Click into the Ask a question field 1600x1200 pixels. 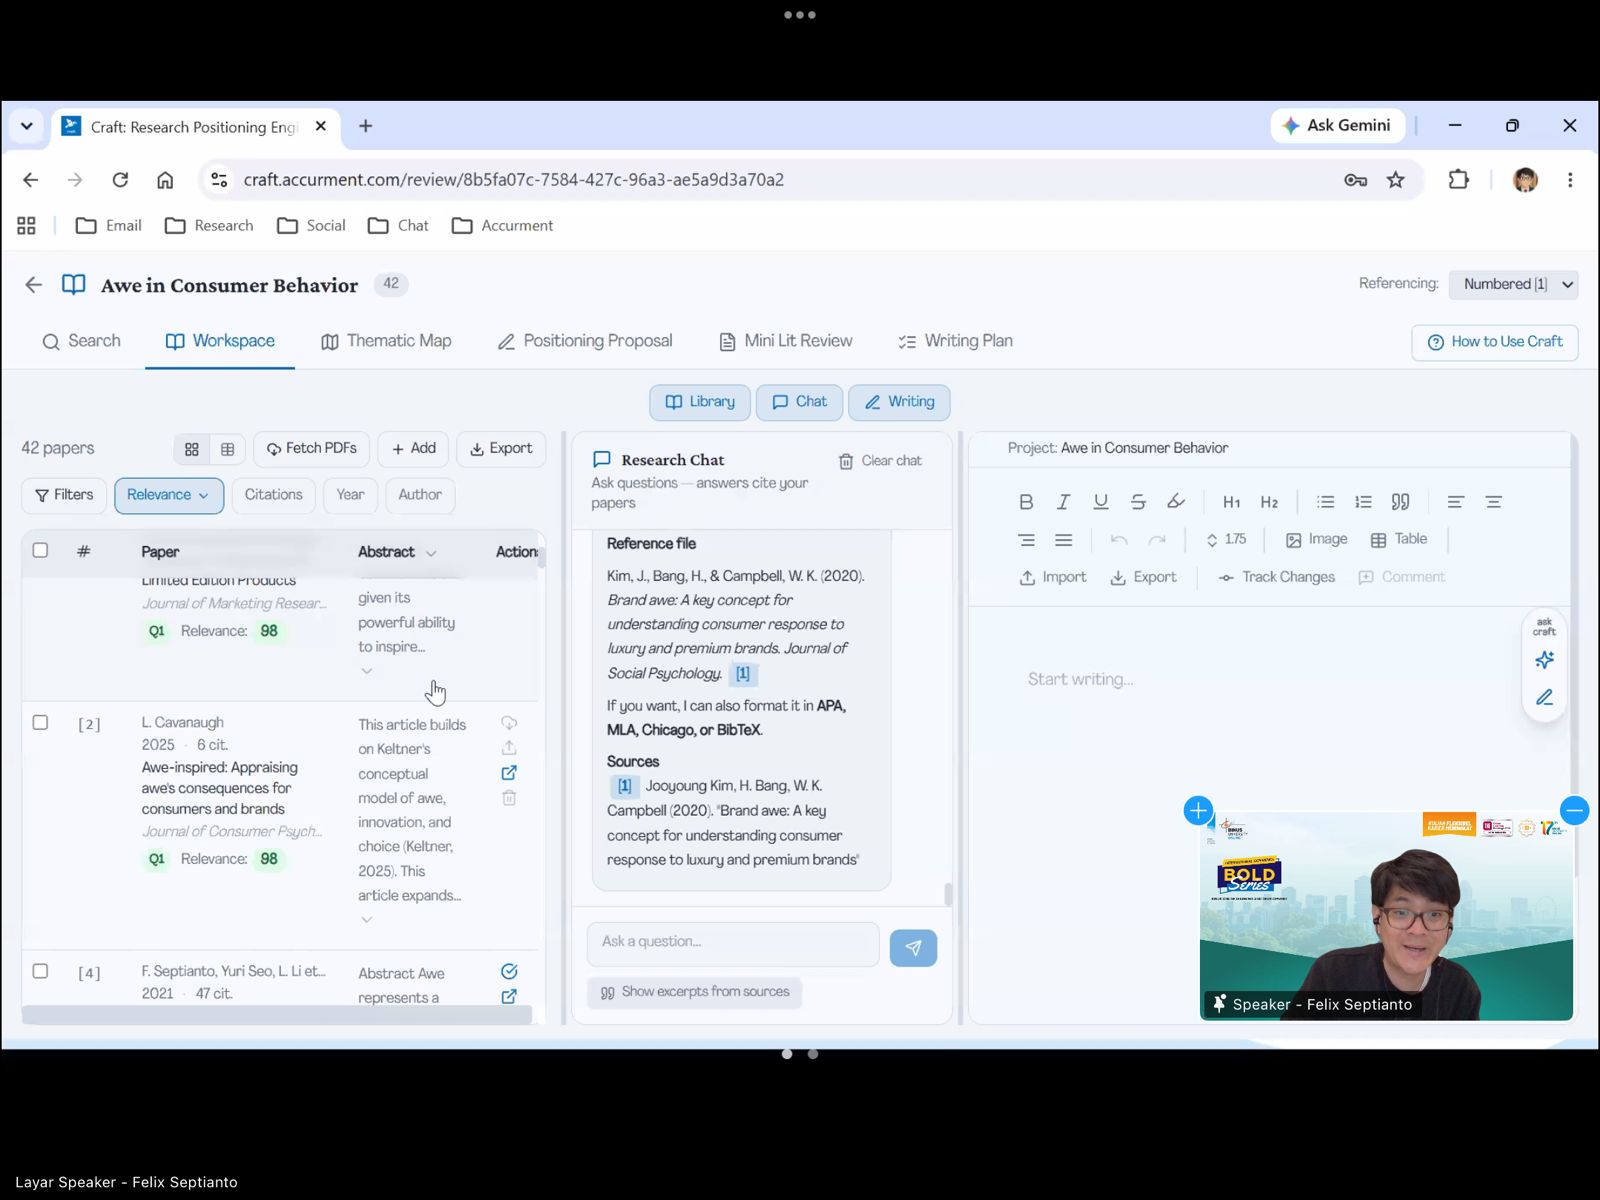pyautogui.click(x=733, y=942)
